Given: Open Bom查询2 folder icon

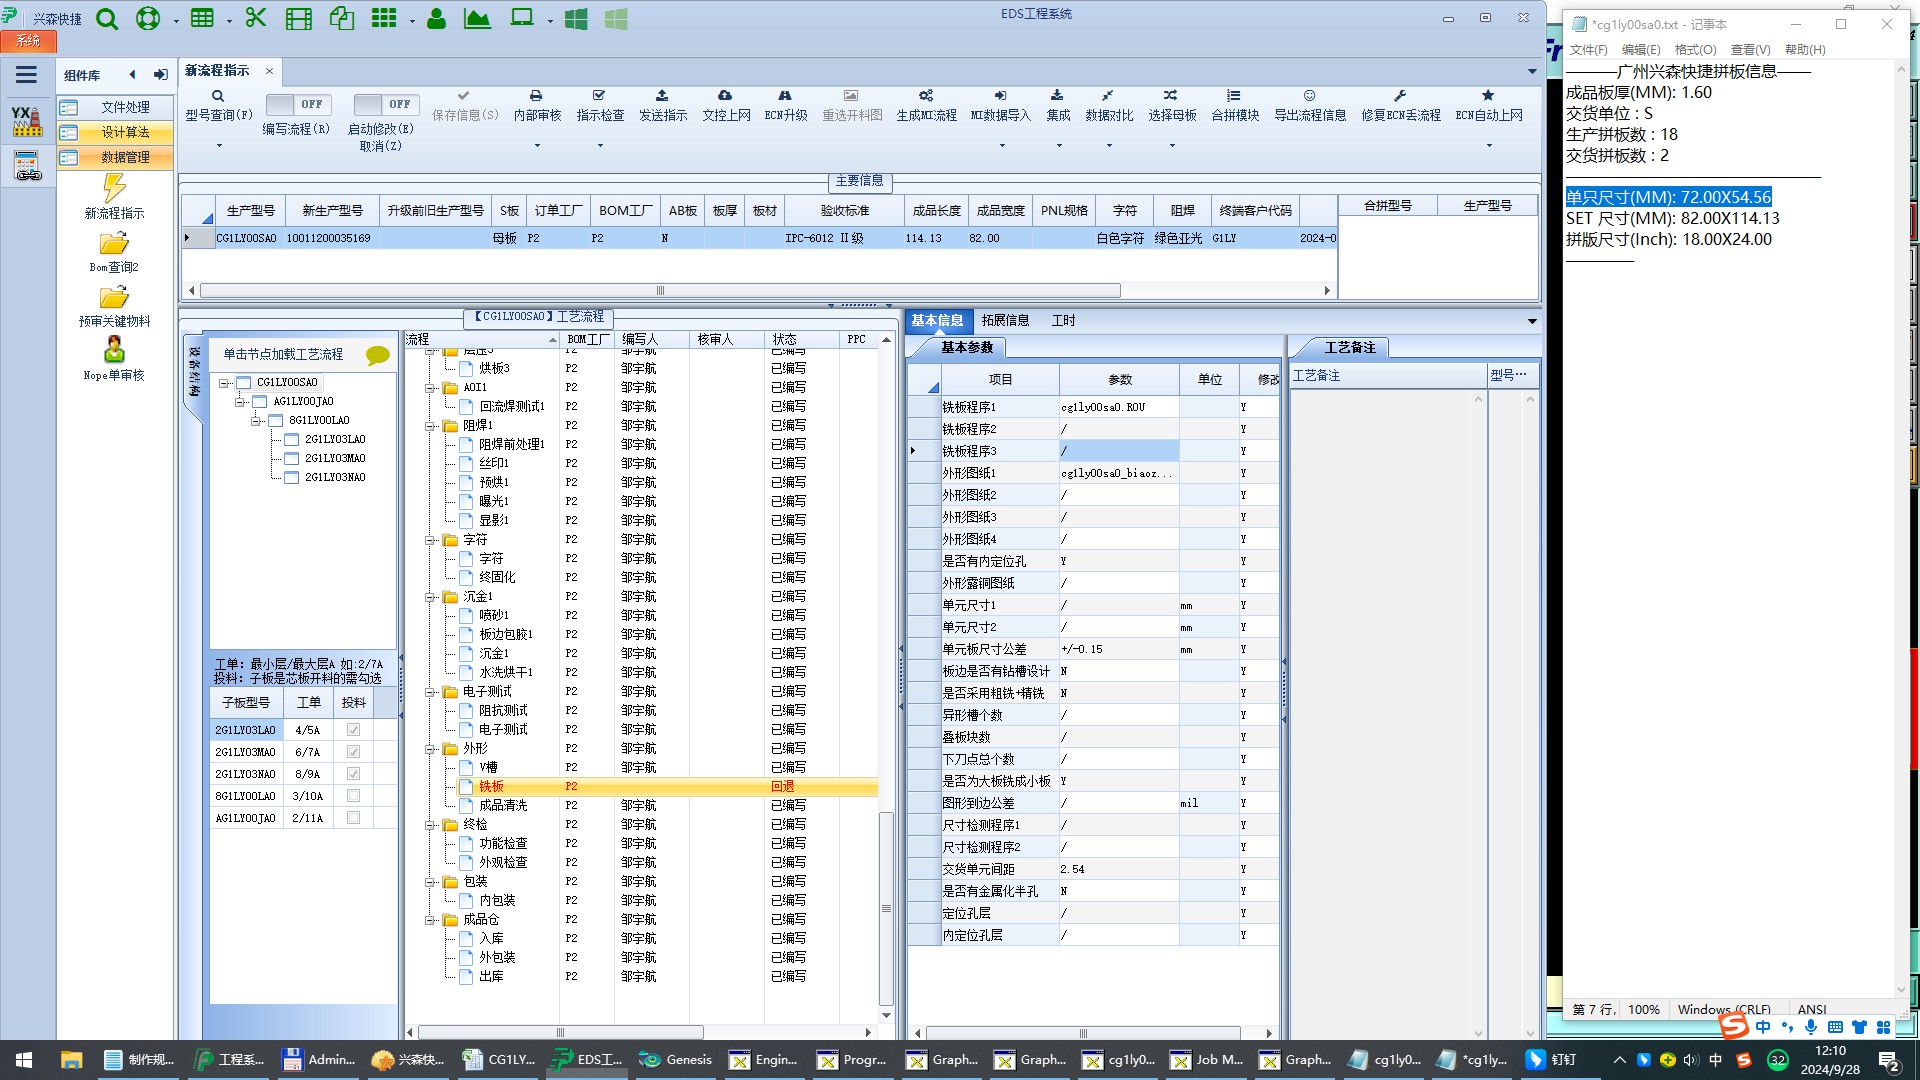Looking at the screenshot, I should click(x=114, y=243).
